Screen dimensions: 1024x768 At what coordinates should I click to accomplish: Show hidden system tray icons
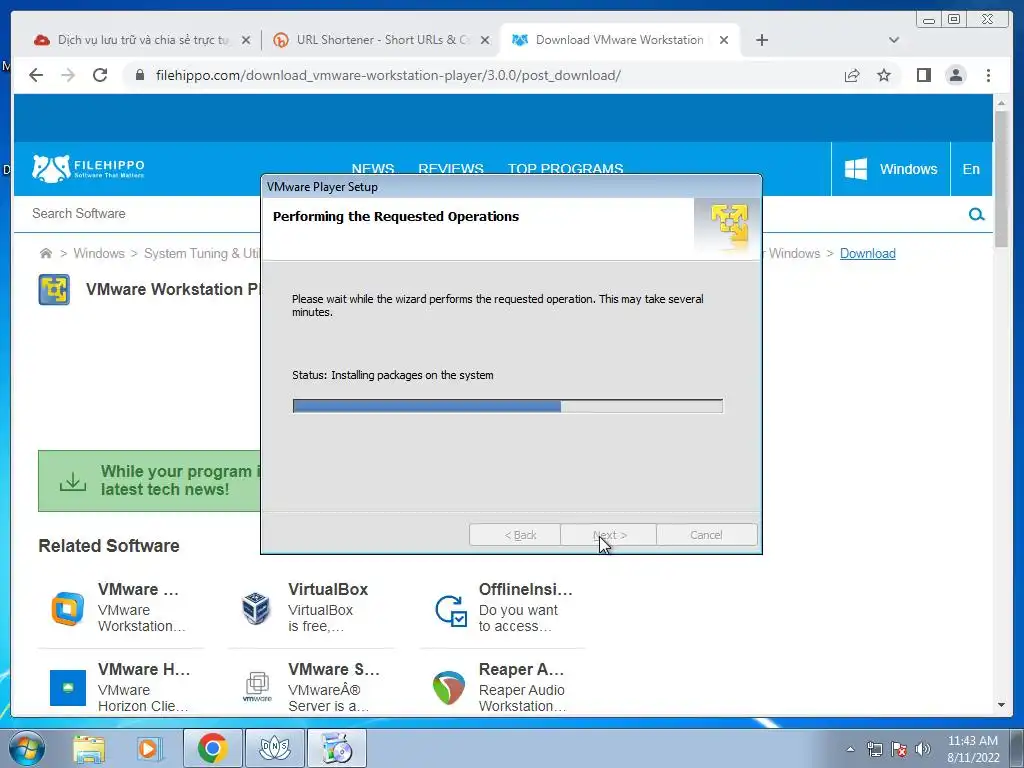point(850,749)
